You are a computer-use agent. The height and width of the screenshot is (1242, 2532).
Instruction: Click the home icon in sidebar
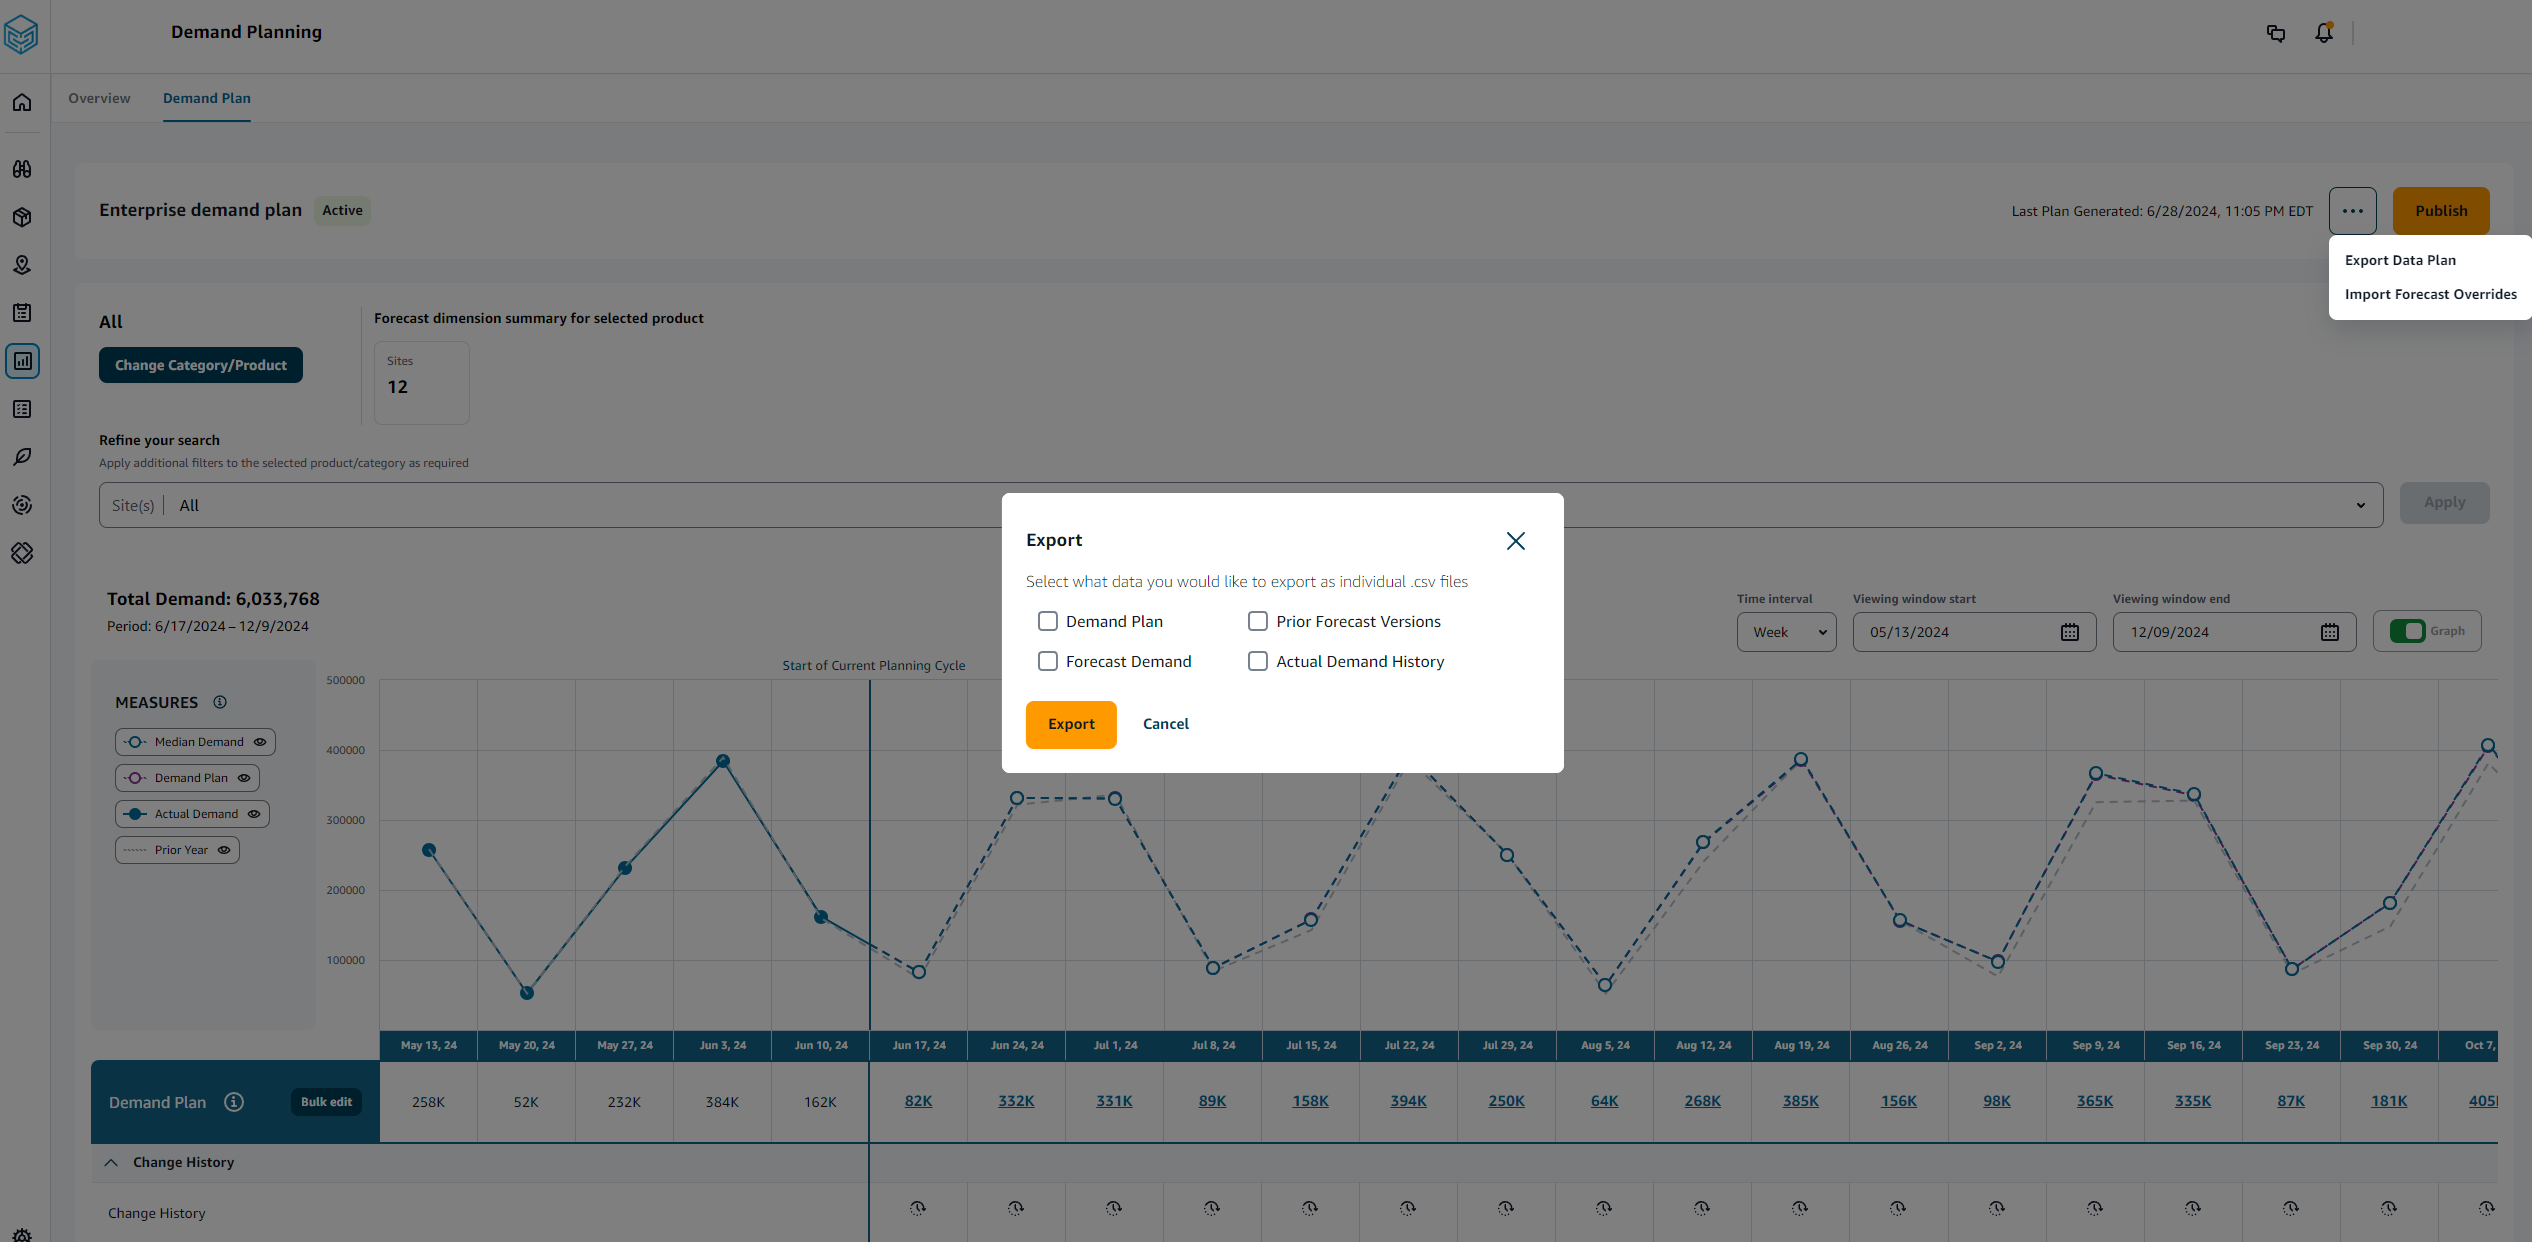(22, 103)
